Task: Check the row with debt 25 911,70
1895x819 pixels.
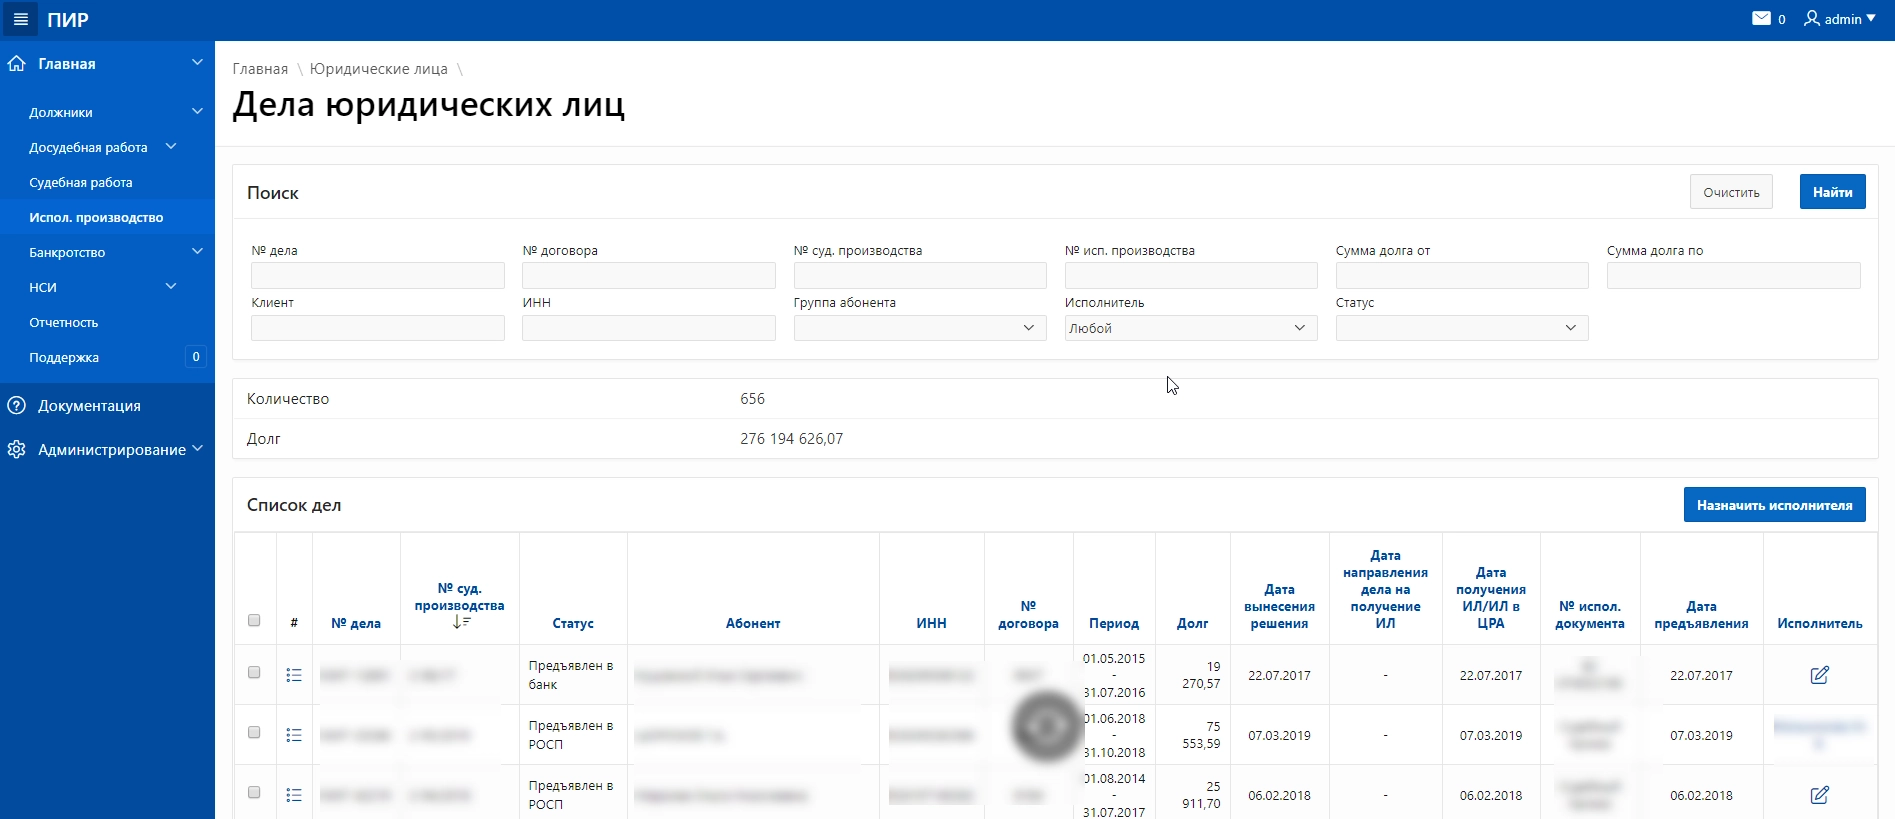Action: (254, 792)
